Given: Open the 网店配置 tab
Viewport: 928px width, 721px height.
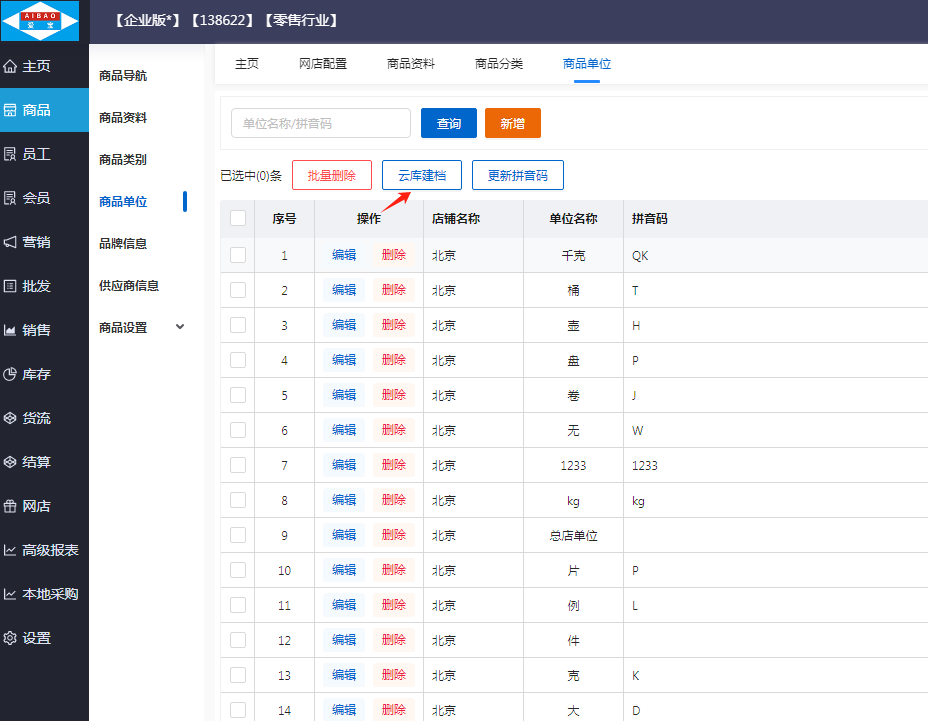Looking at the screenshot, I should pyautogui.click(x=323, y=64).
